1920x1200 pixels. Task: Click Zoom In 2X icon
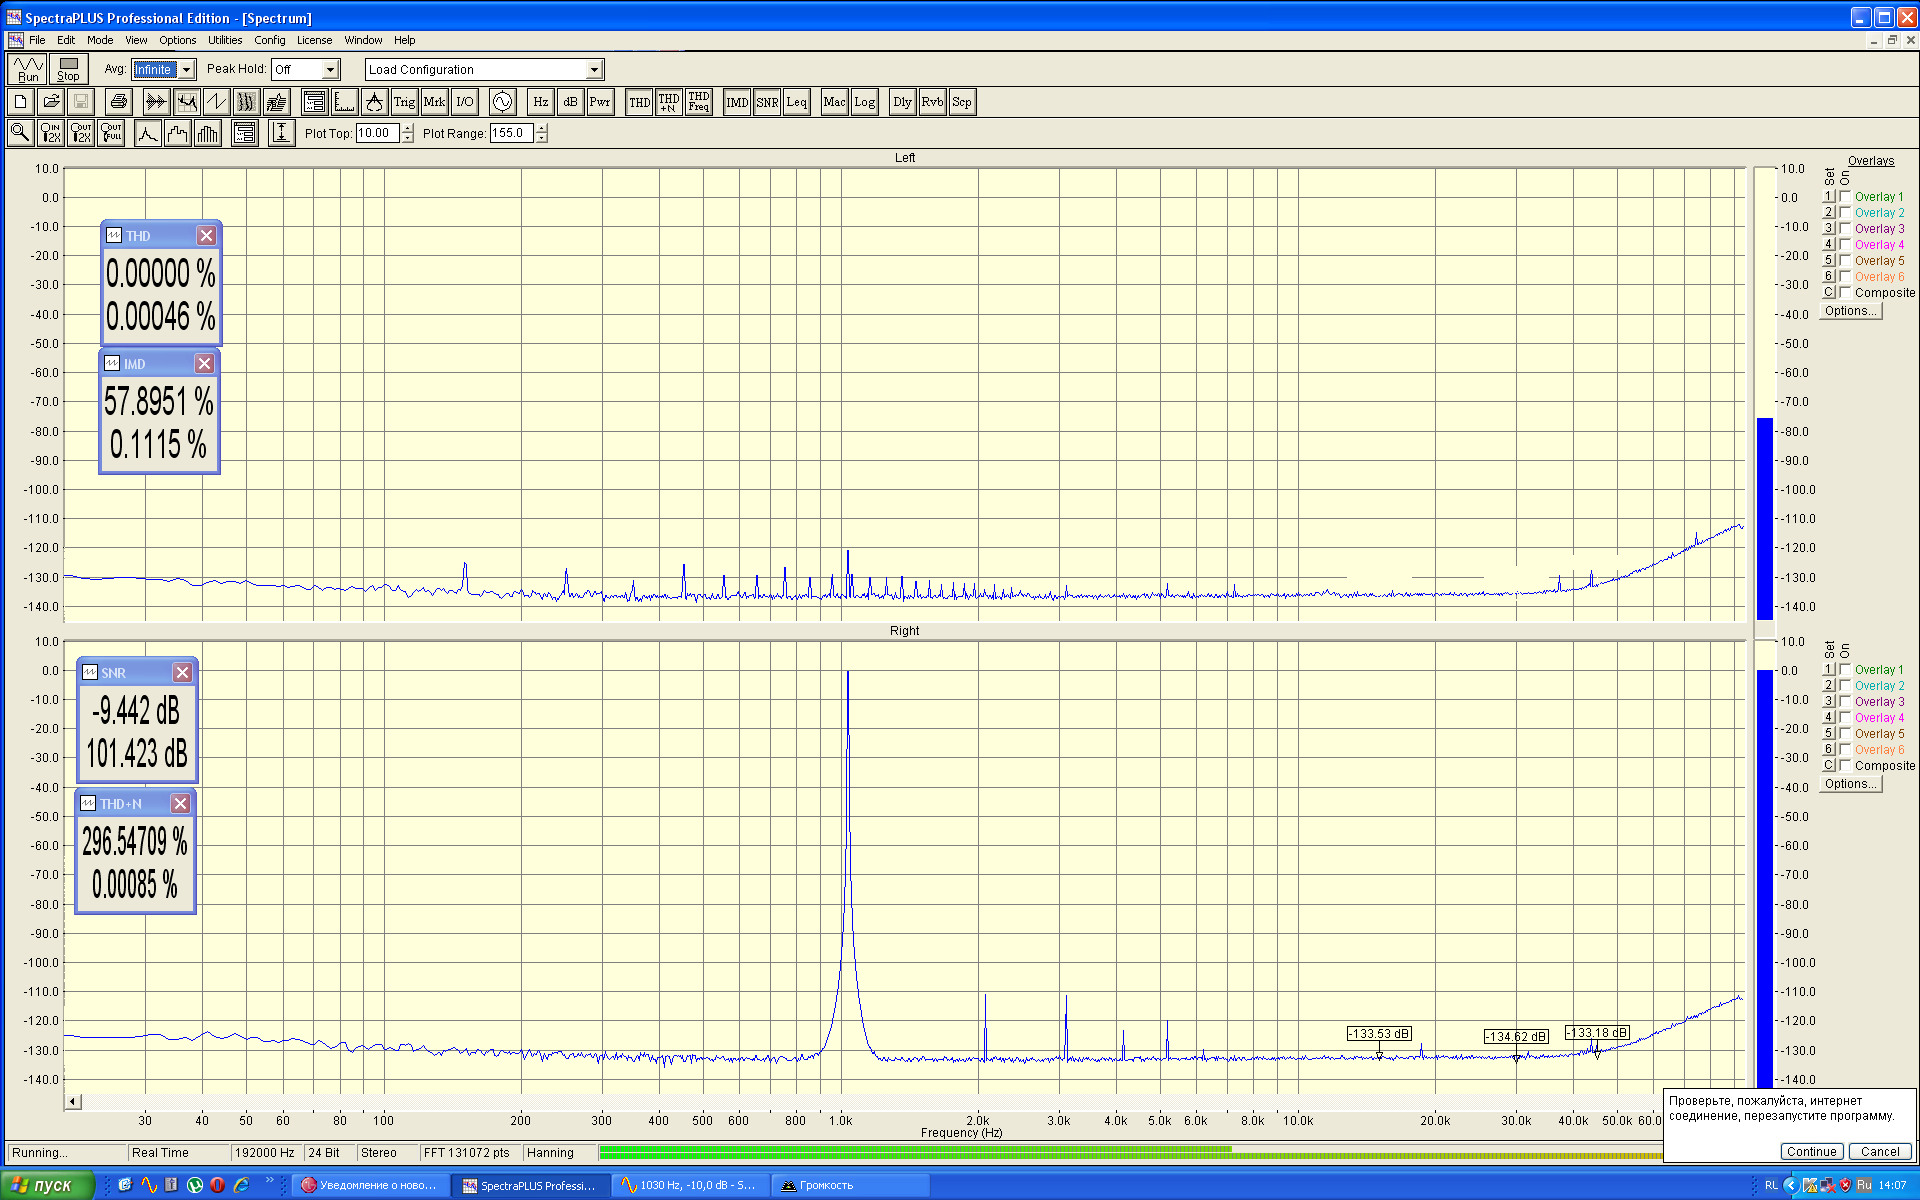tap(51, 133)
